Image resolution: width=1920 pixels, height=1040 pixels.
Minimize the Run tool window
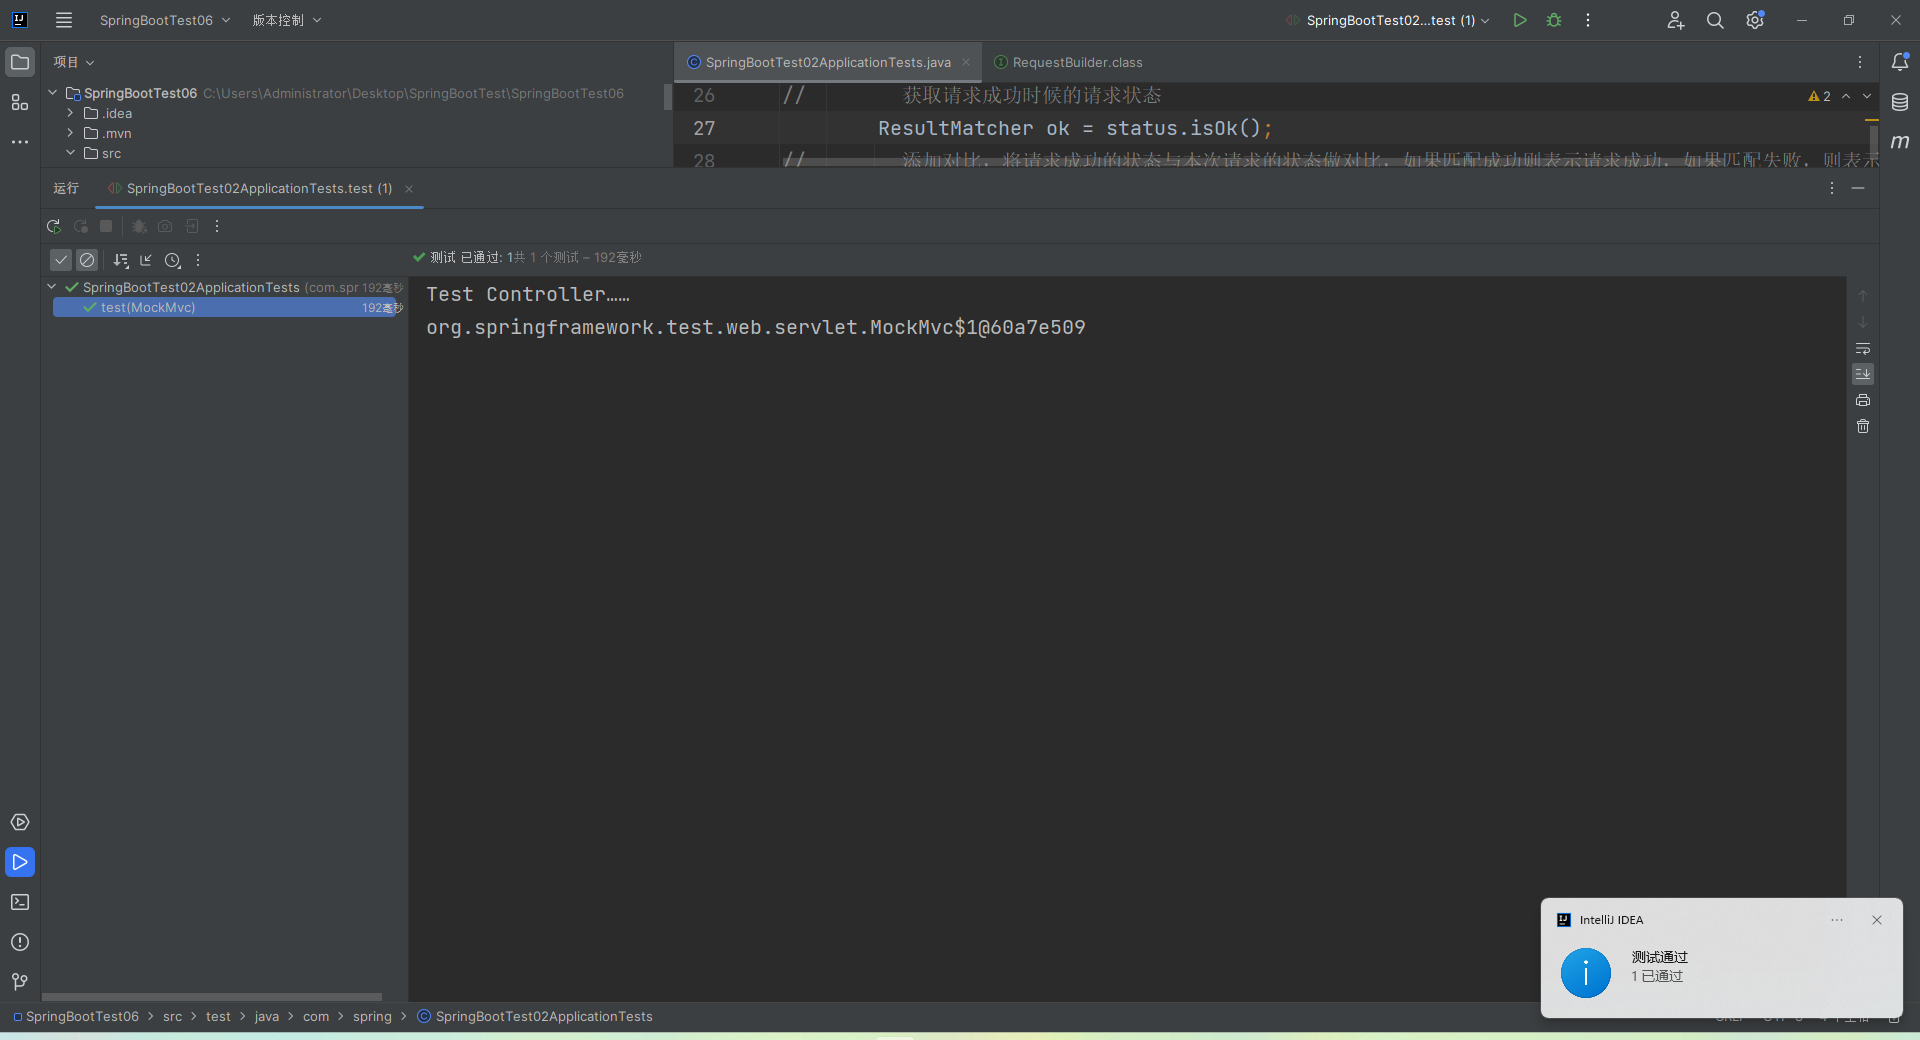[x=1858, y=188]
